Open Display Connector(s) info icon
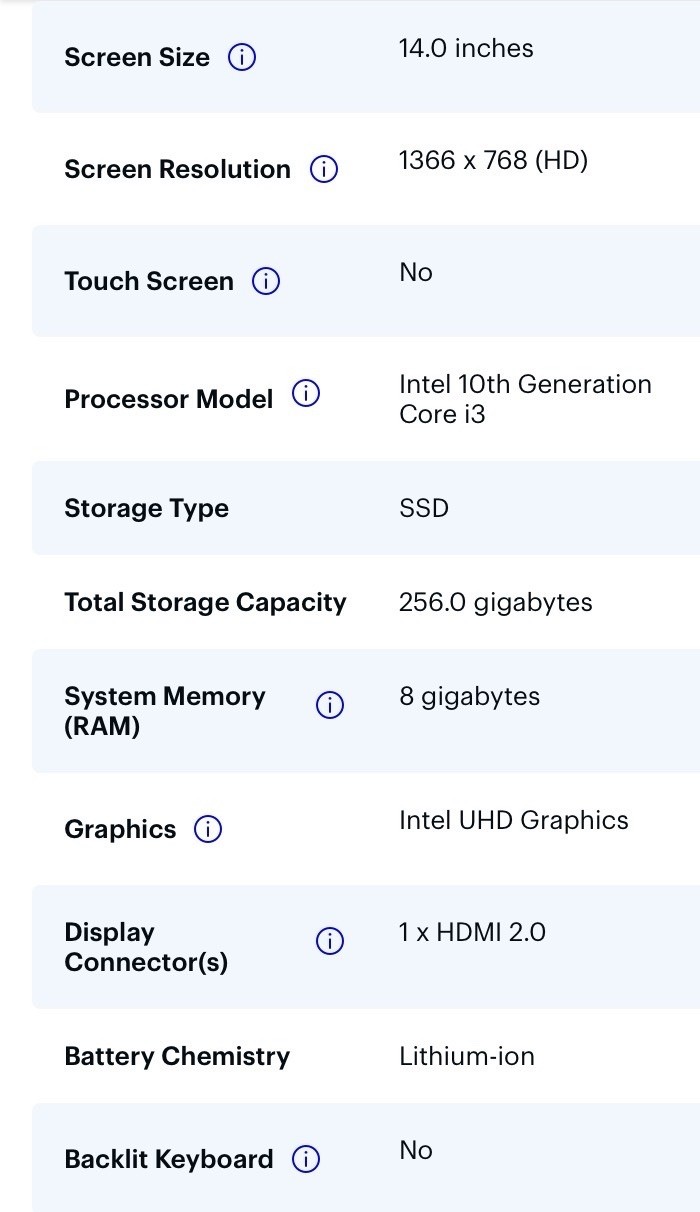The height and width of the screenshot is (1212, 700). tap(330, 941)
